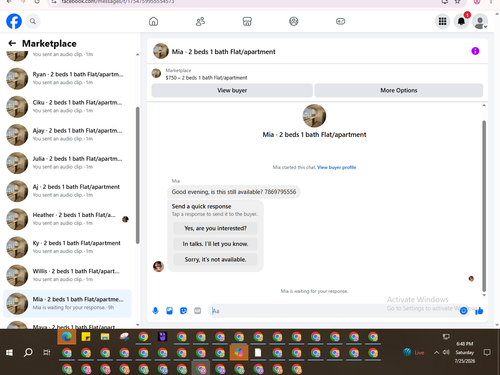Open the Groups icon in top navigation
The width and height of the screenshot is (500, 375).
[x=294, y=22]
